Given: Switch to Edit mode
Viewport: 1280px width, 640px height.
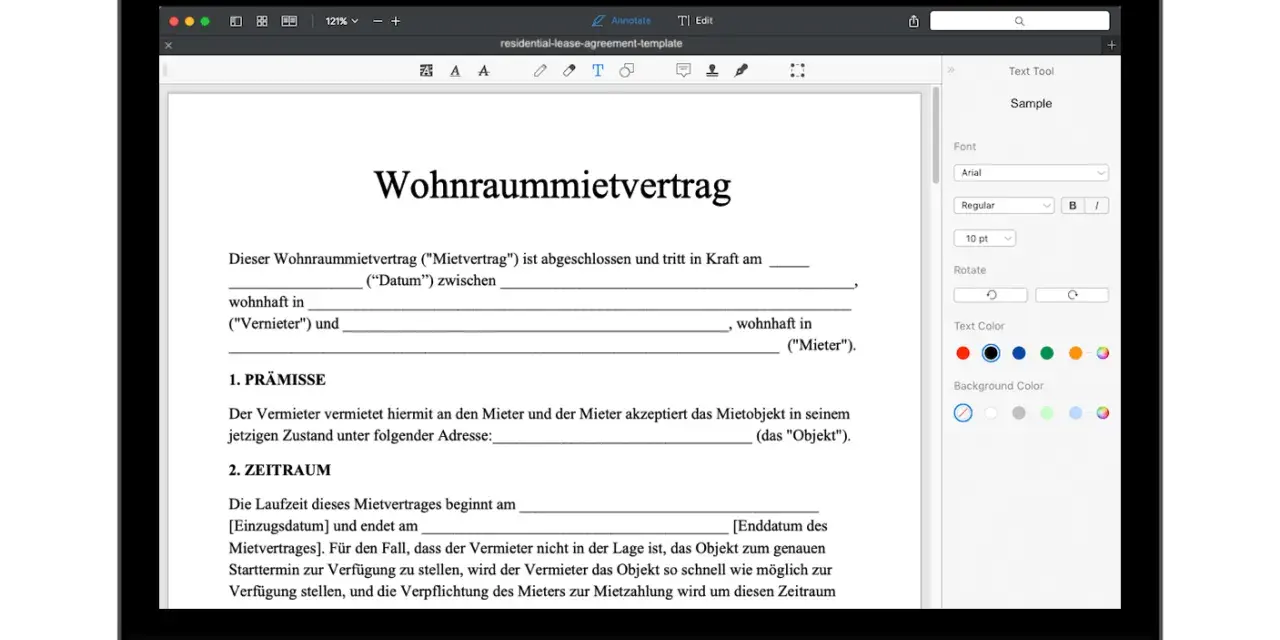Looking at the screenshot, I should 695,20.
